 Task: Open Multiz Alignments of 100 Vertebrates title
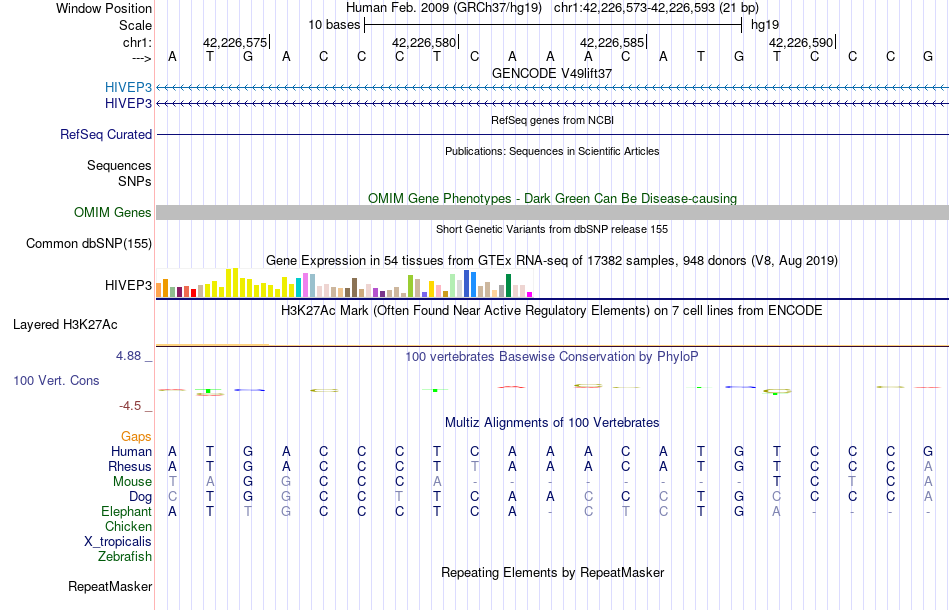coord(552,422)
